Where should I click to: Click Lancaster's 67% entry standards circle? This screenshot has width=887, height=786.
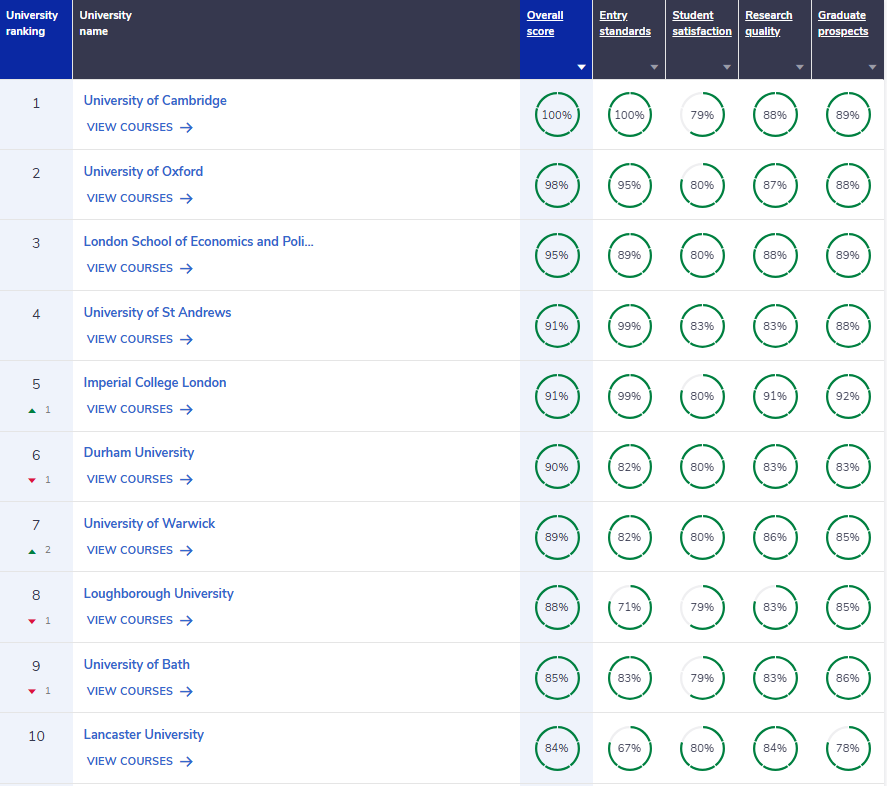[630, 748]
